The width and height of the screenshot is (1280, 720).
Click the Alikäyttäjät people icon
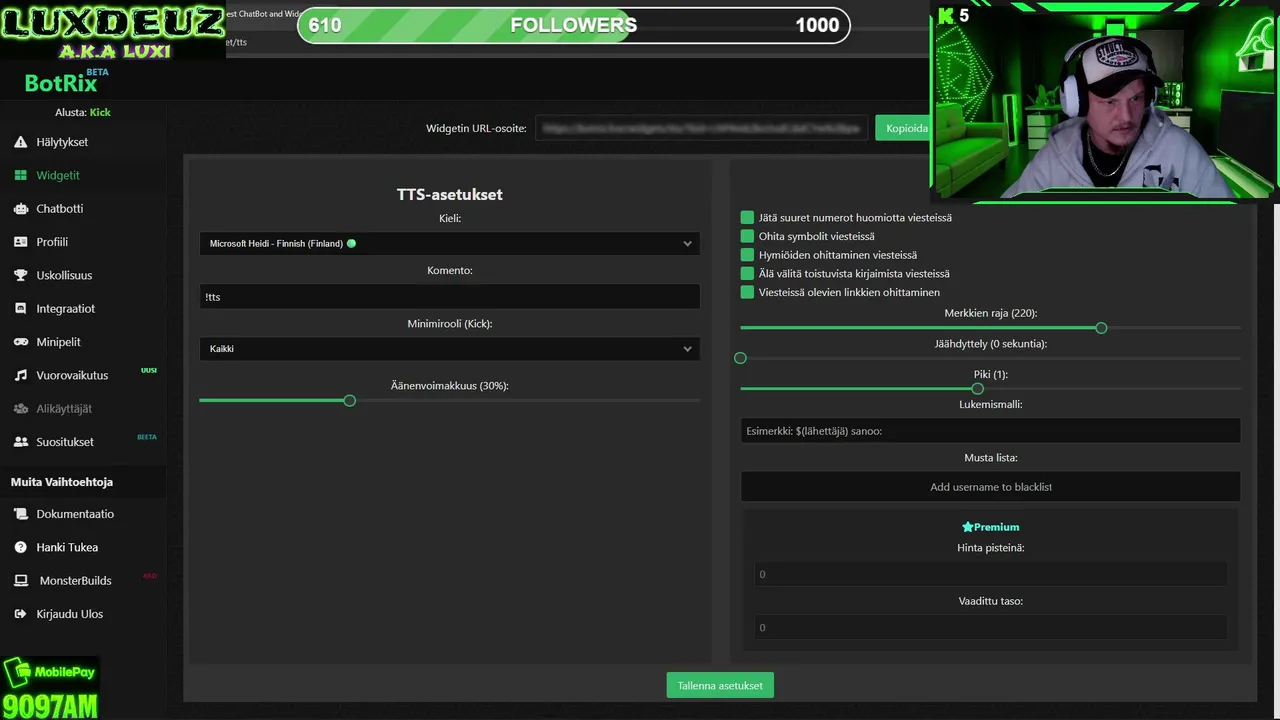20,409
